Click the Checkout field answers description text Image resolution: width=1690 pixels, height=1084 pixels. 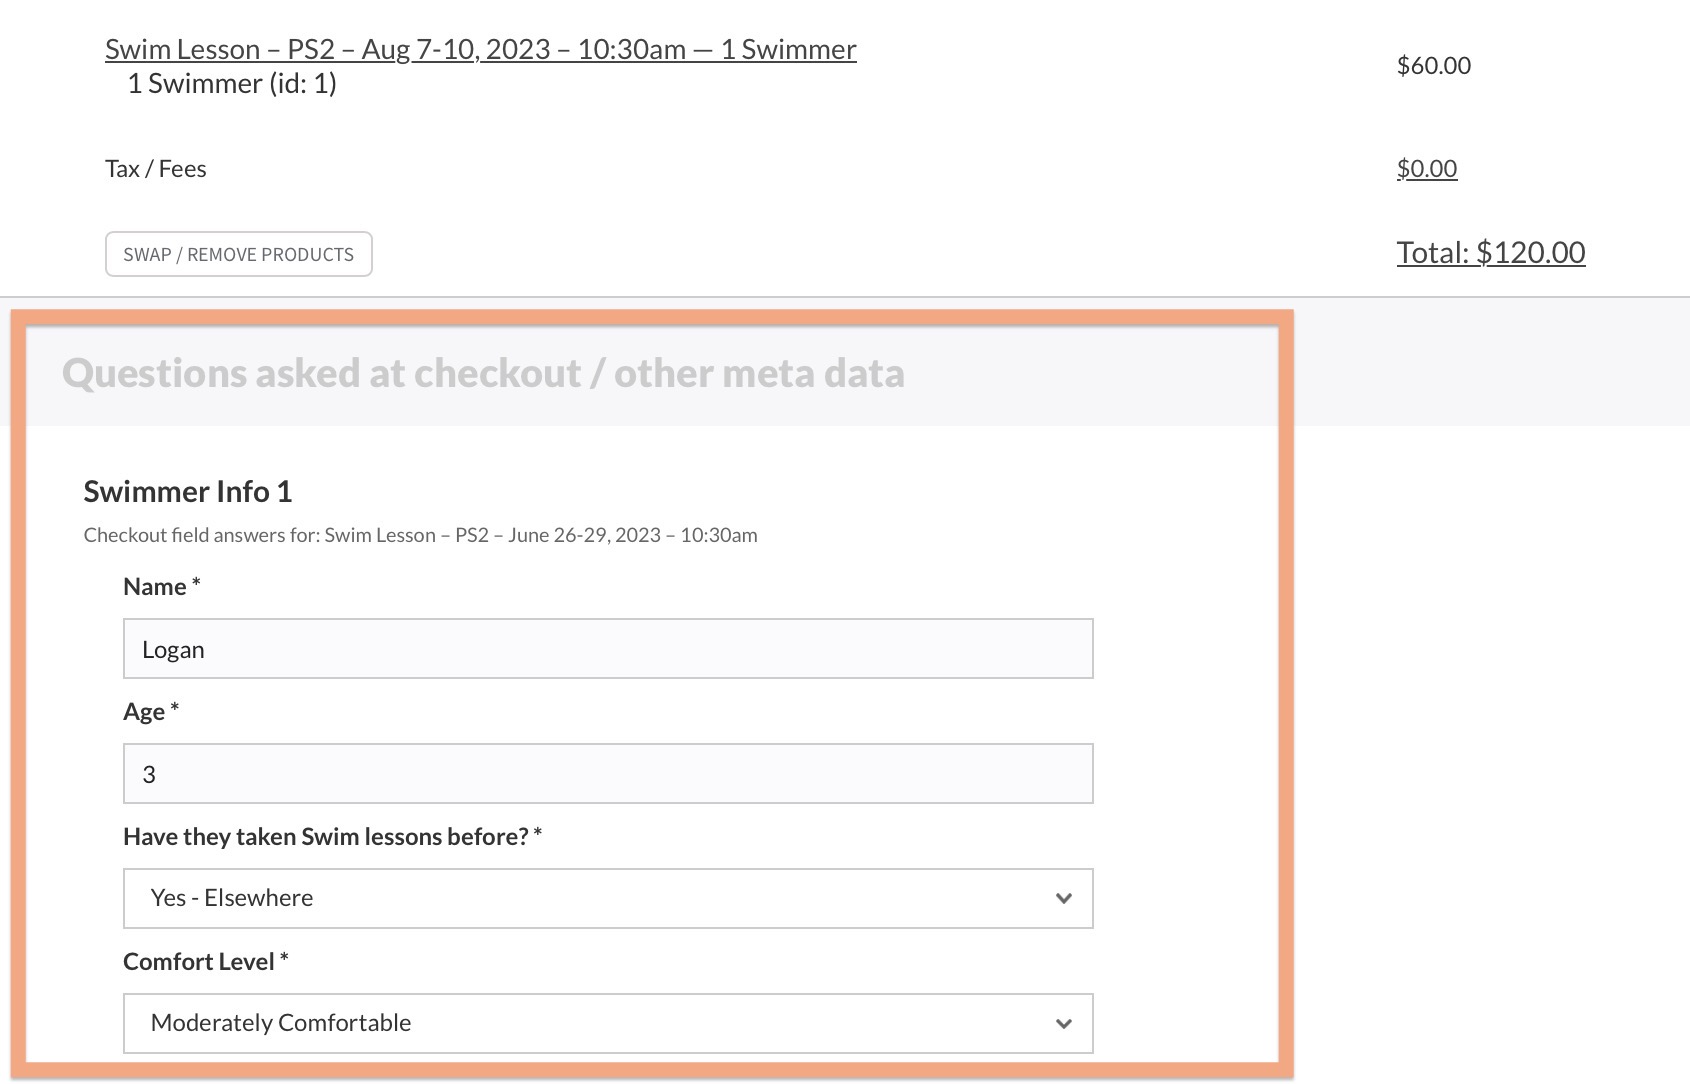pos(420,535)
